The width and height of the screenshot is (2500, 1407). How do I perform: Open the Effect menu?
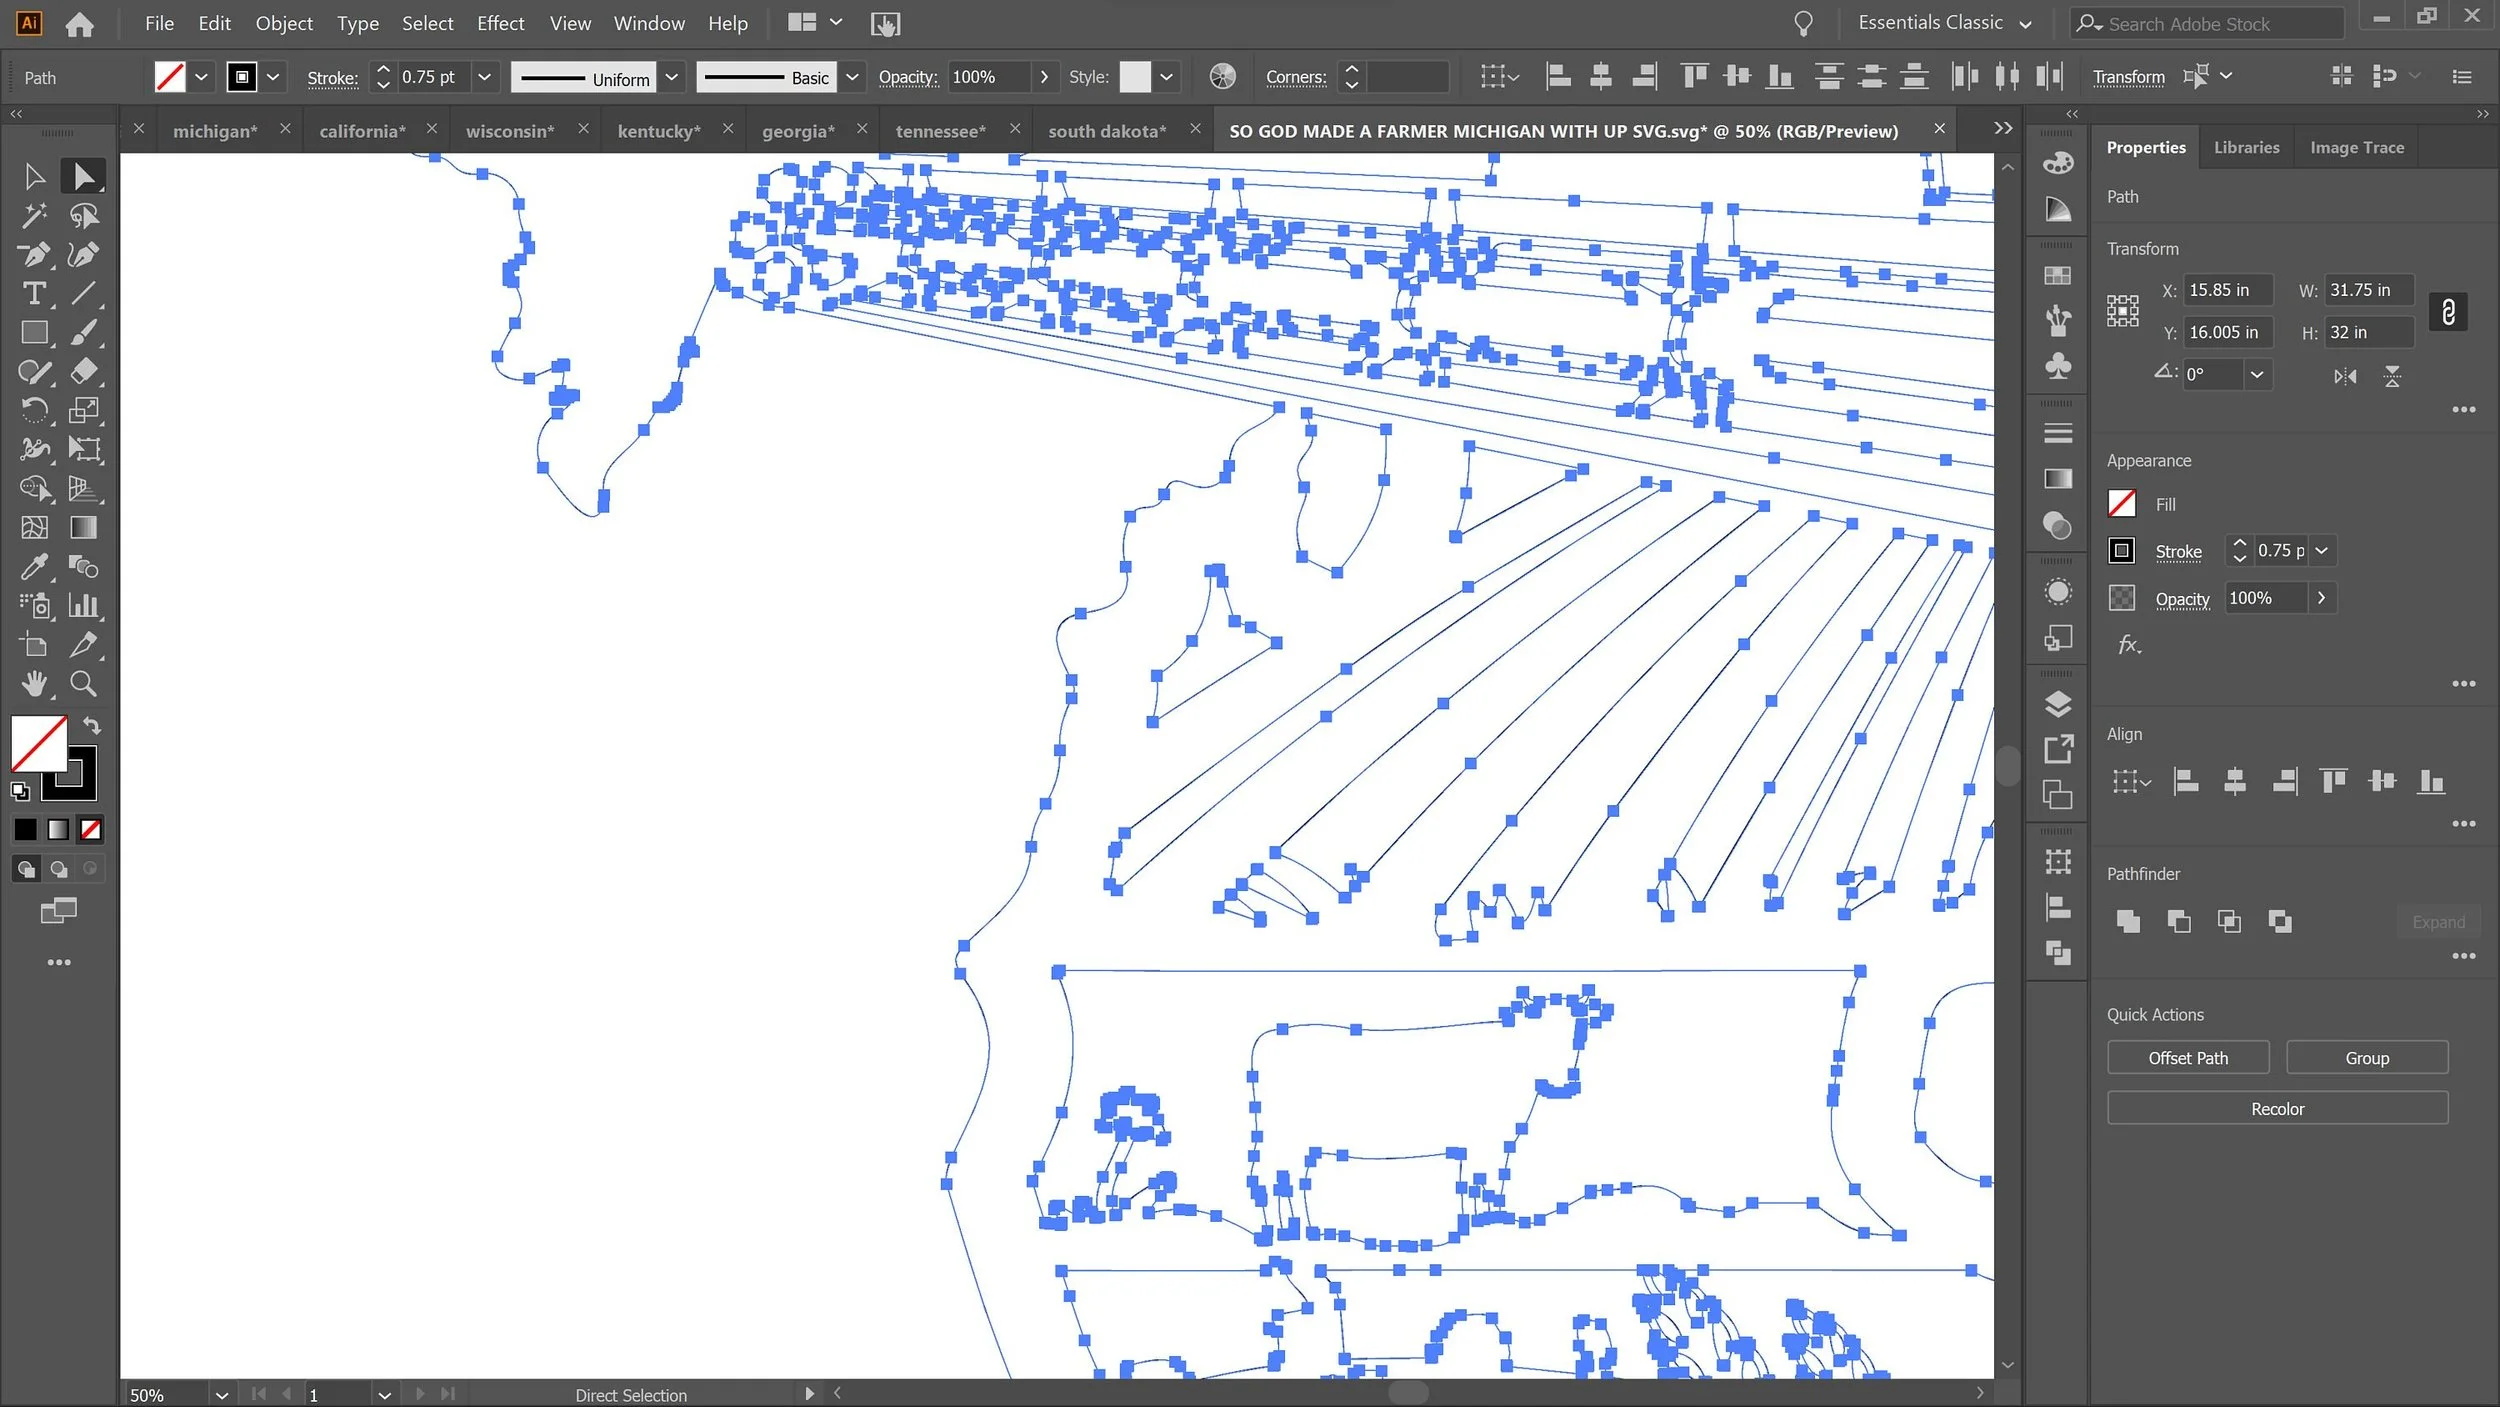coord(500,23)
